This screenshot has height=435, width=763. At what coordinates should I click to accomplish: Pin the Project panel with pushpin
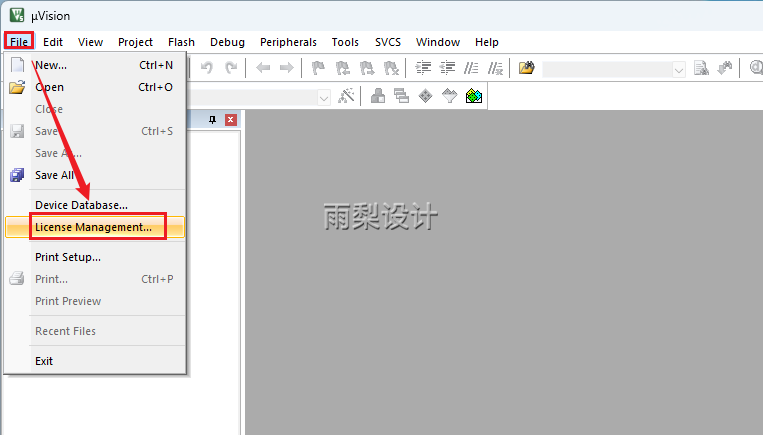(212, 120)
